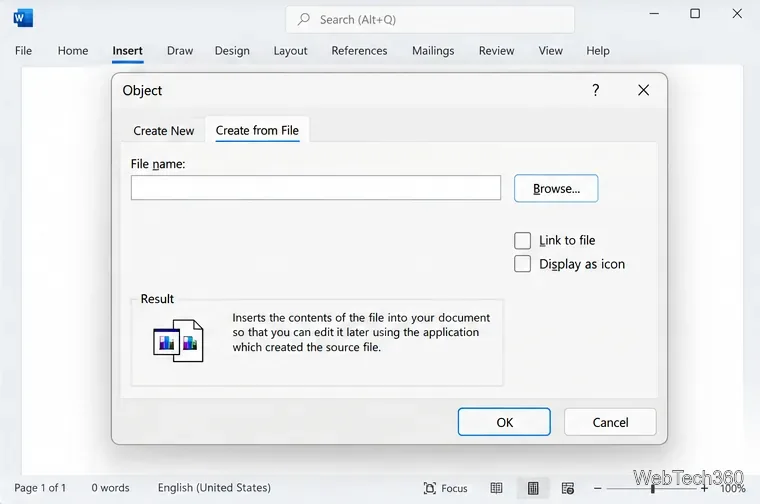The image size is (760, 504).
Task: Open the References tab
Action: 359,50
